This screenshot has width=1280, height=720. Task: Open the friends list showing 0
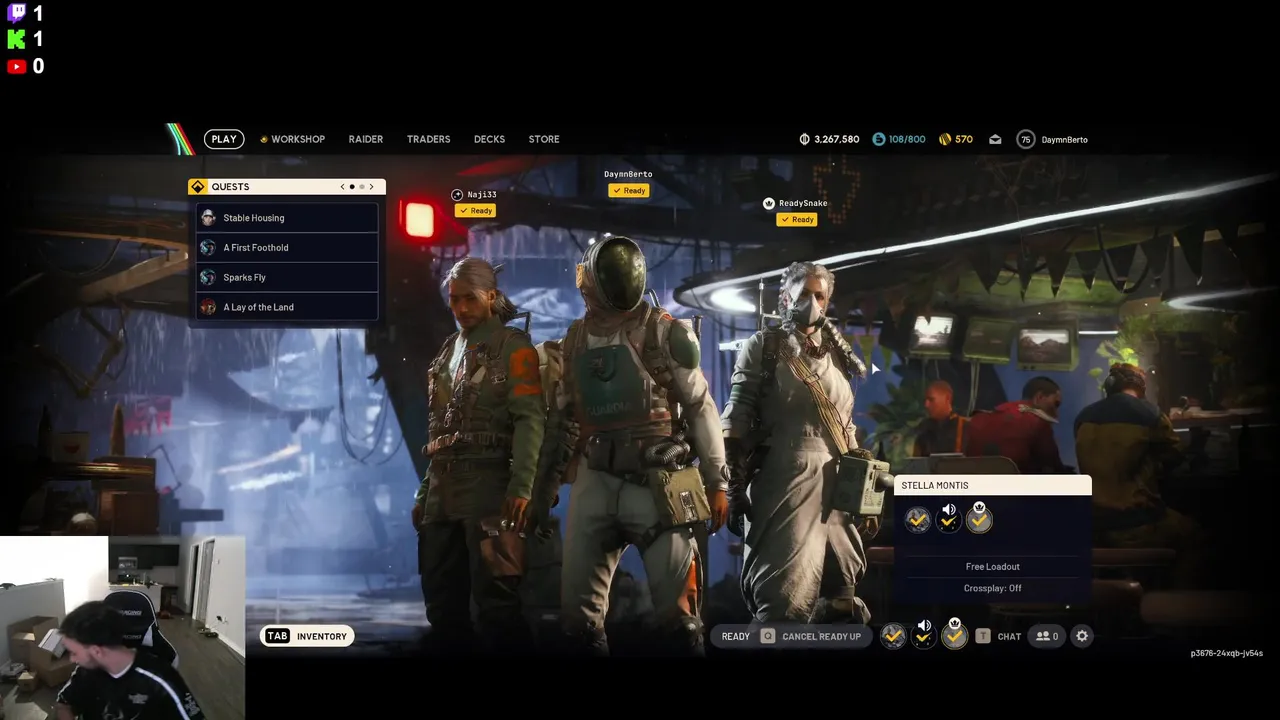pos(1047,636)
